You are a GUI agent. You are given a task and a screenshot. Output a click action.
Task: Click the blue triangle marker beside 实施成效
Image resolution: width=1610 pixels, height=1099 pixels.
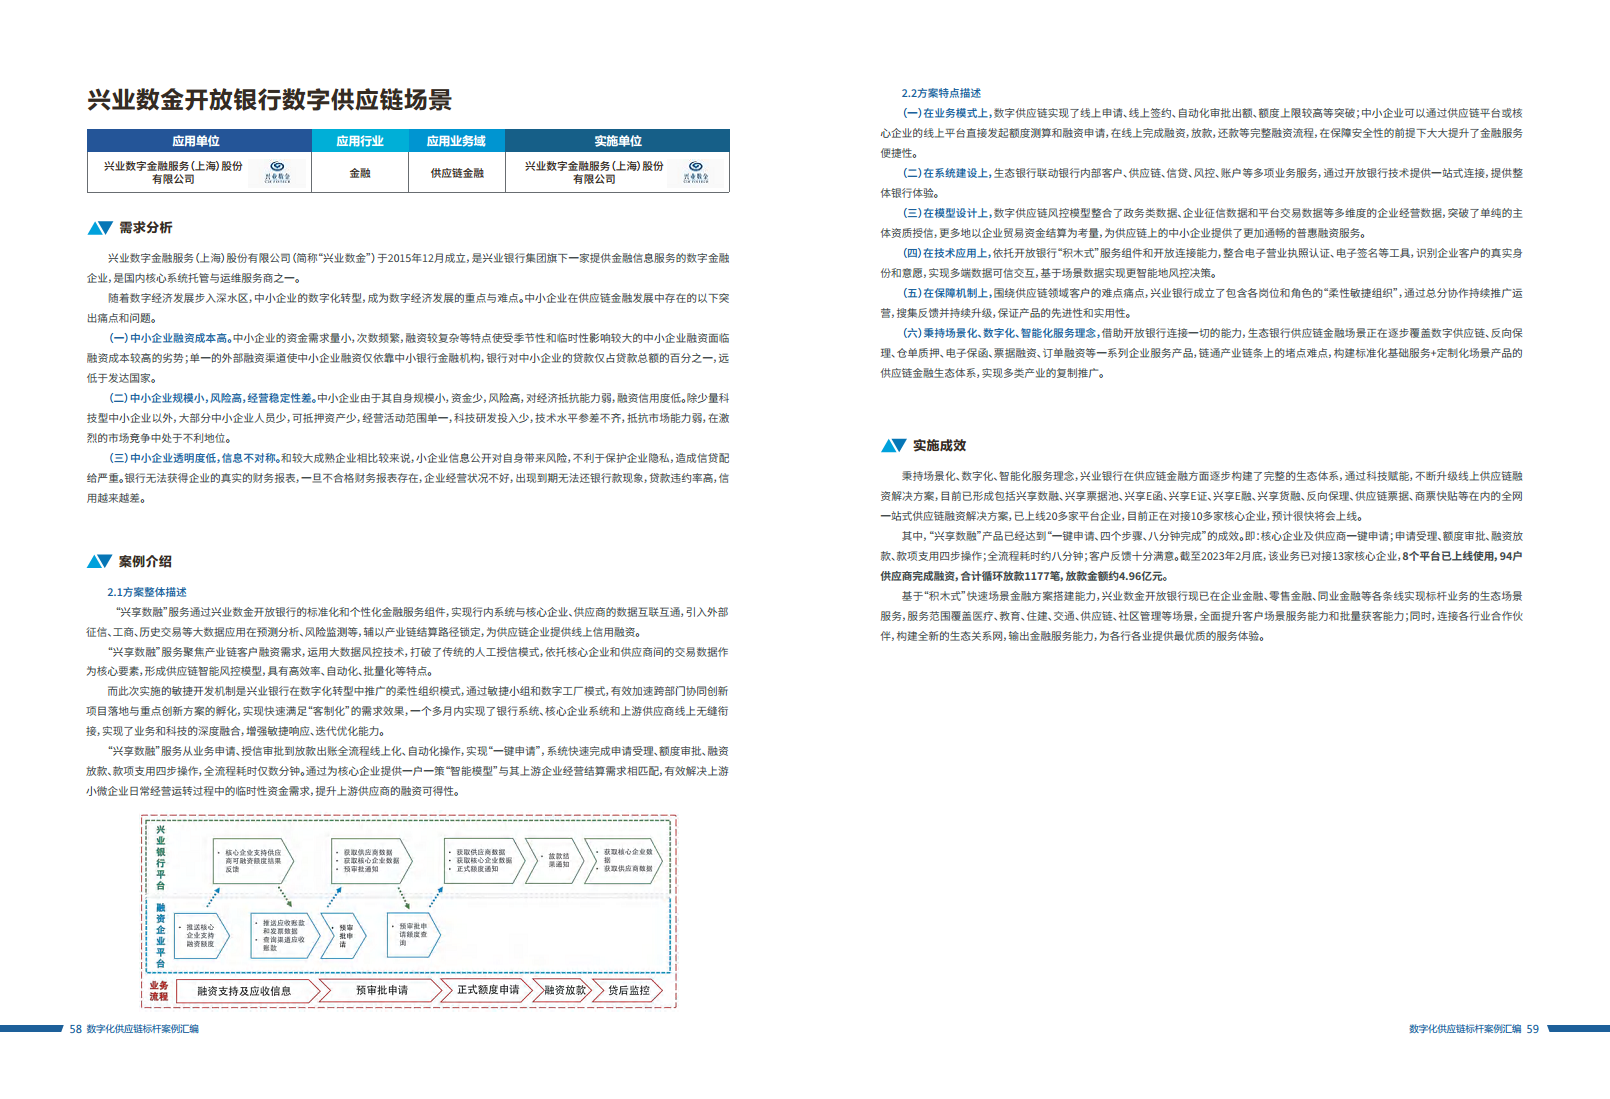(x=893, y=446)
